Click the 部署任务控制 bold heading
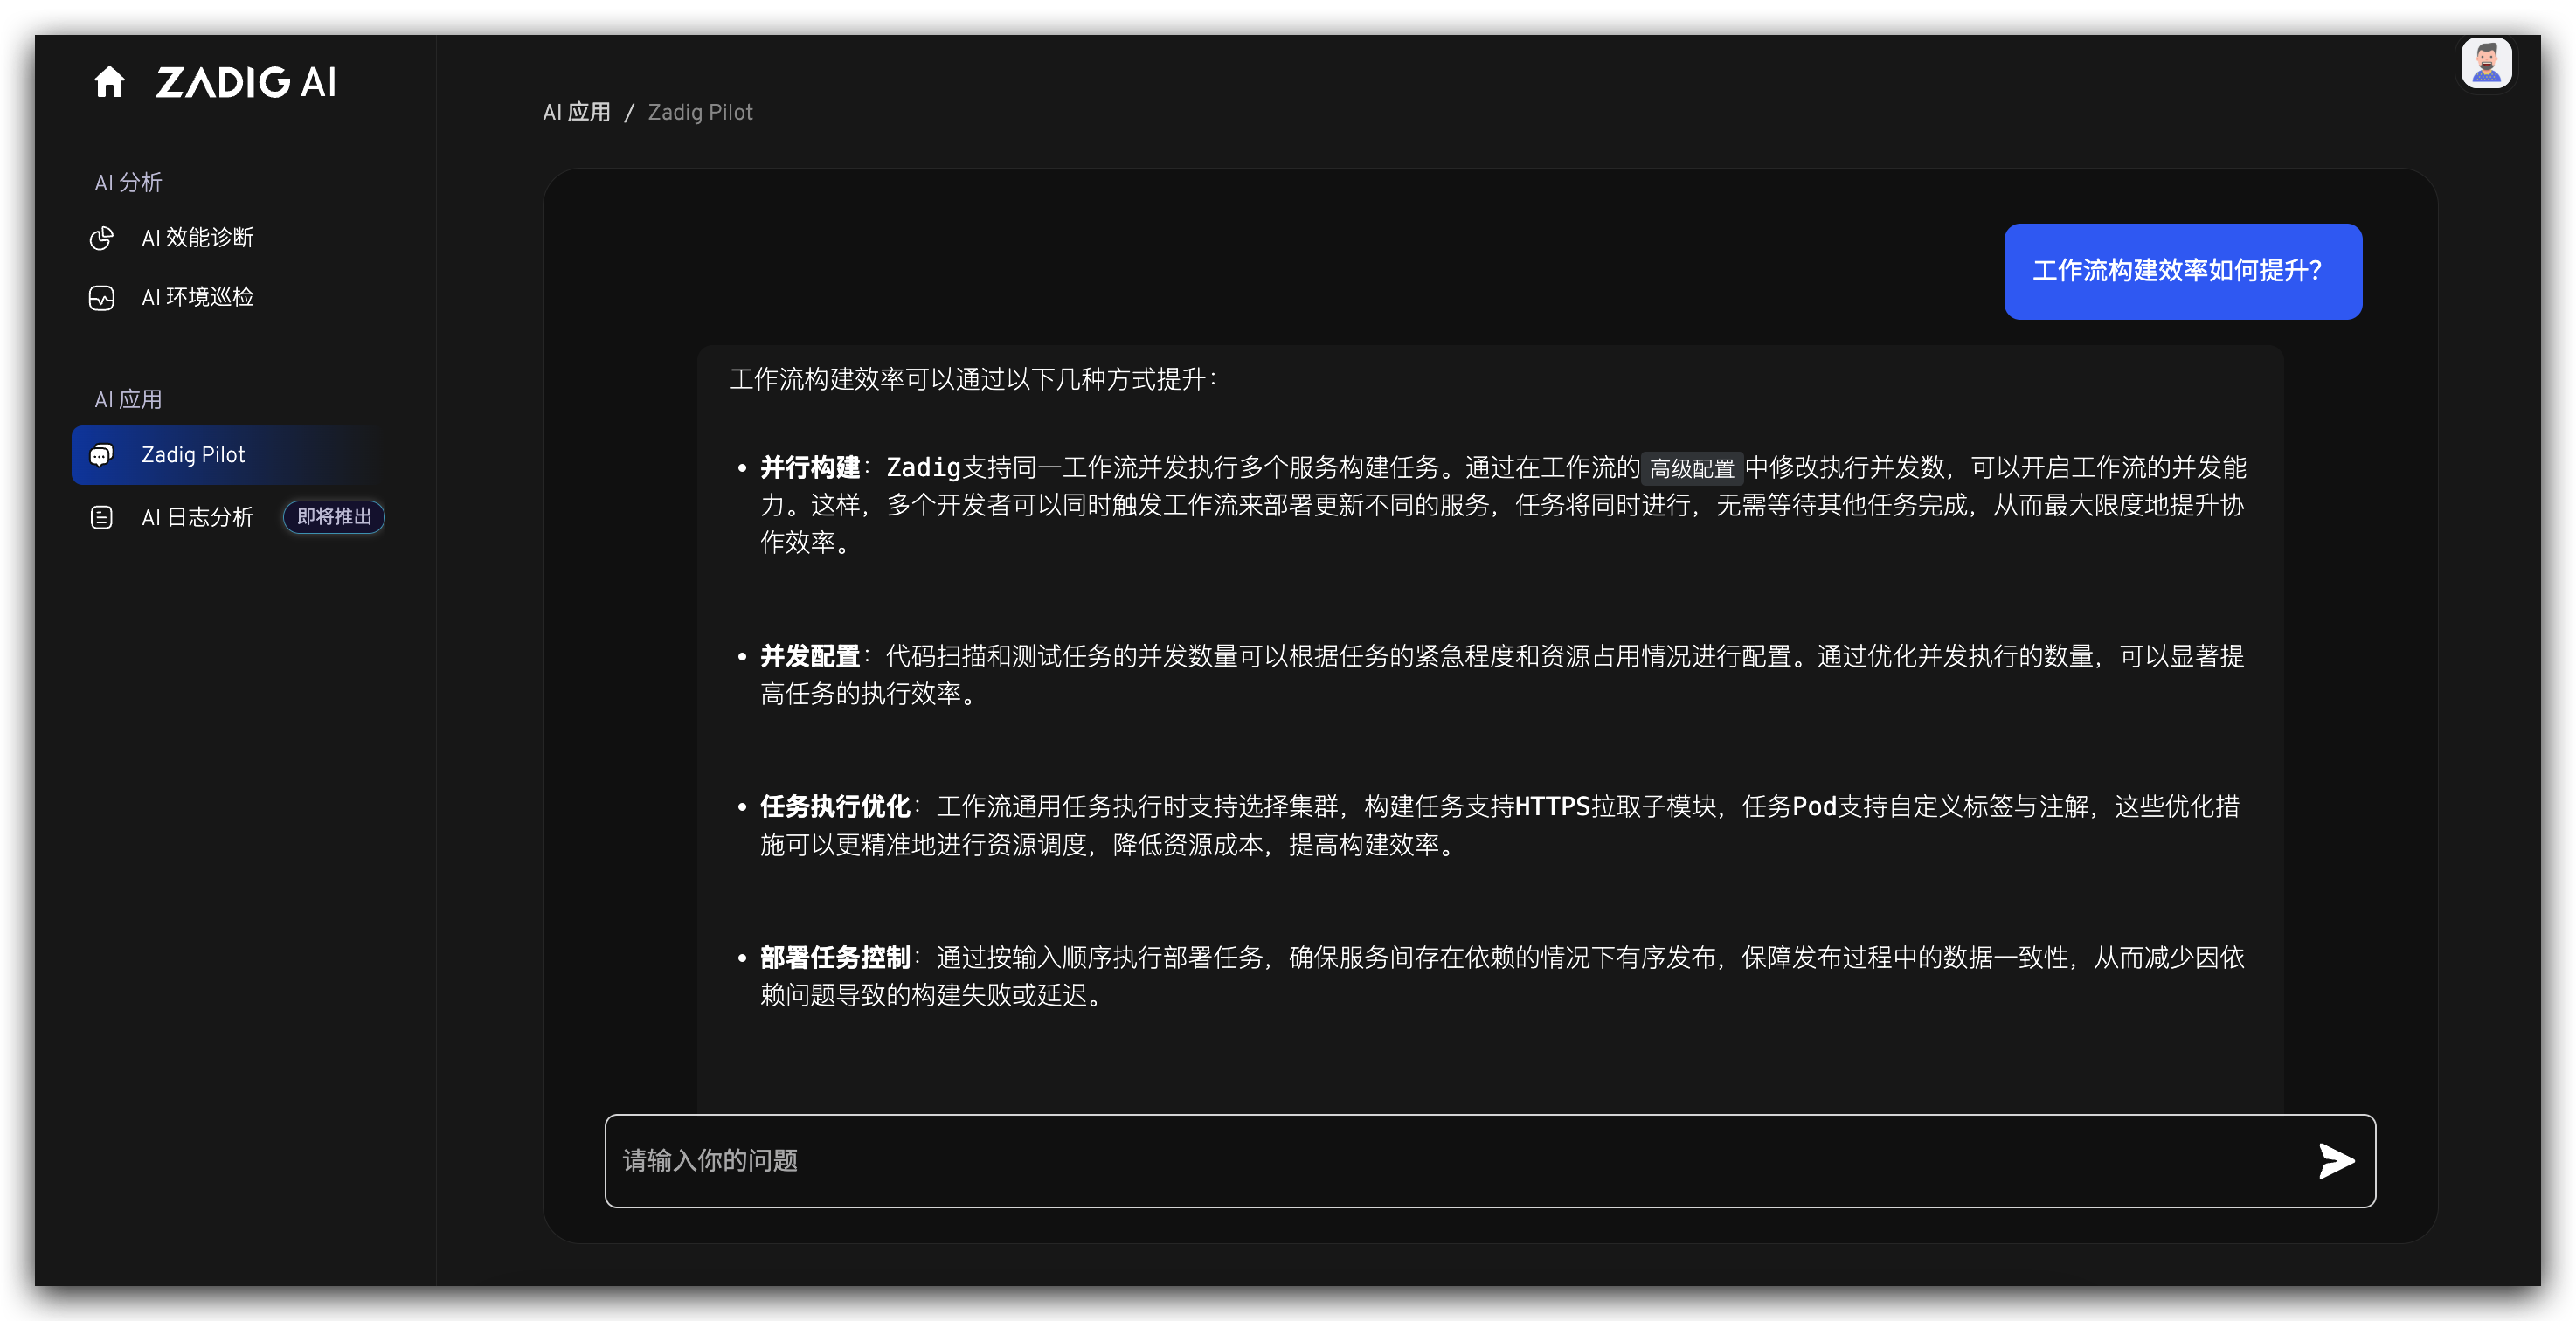Screen dimensions: 2576x1321 coord(835,958)
